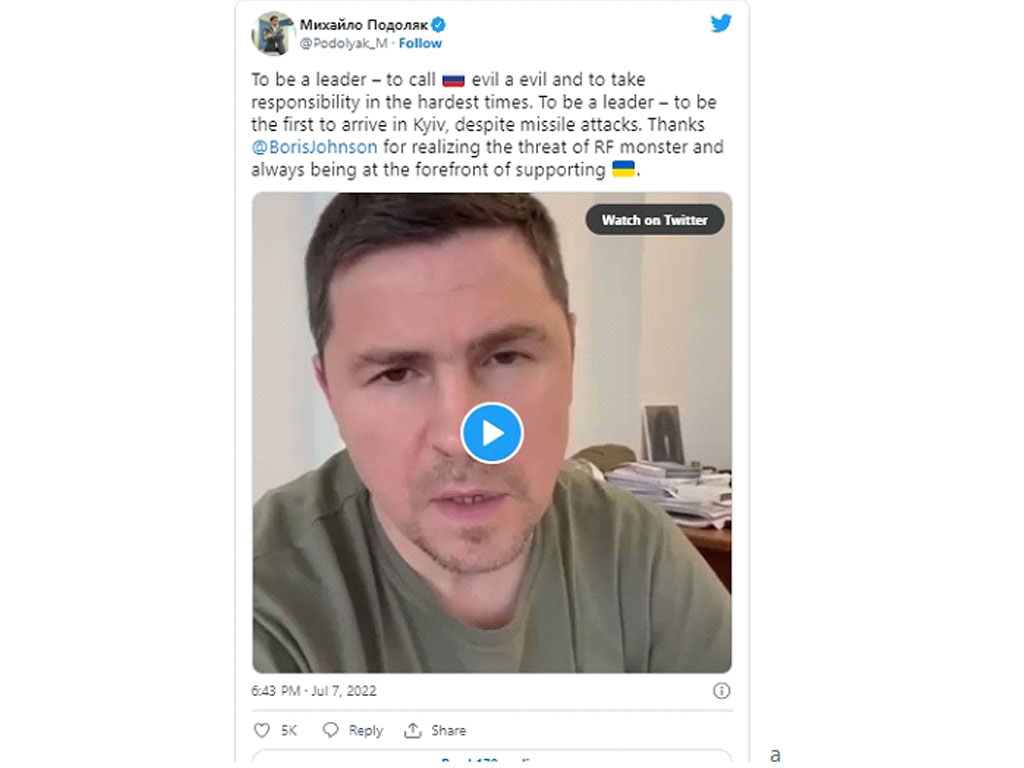Click the Russian flag emoji in tweet
The height and width of the screenshot is (768, 1024).
click(453, 80)
